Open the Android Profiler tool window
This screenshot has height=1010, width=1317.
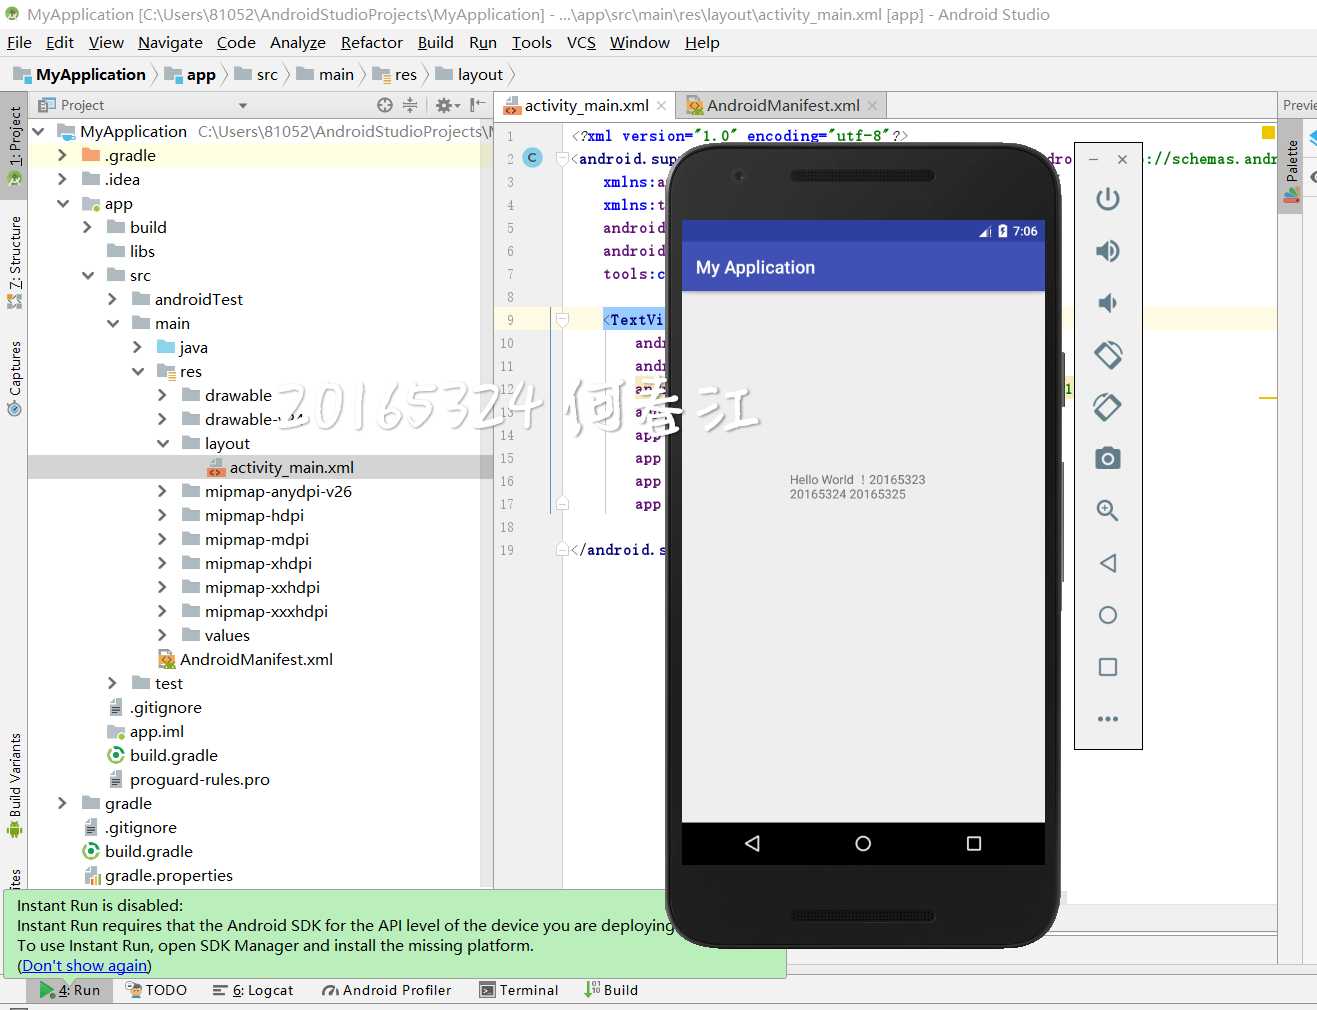[386, 990]
